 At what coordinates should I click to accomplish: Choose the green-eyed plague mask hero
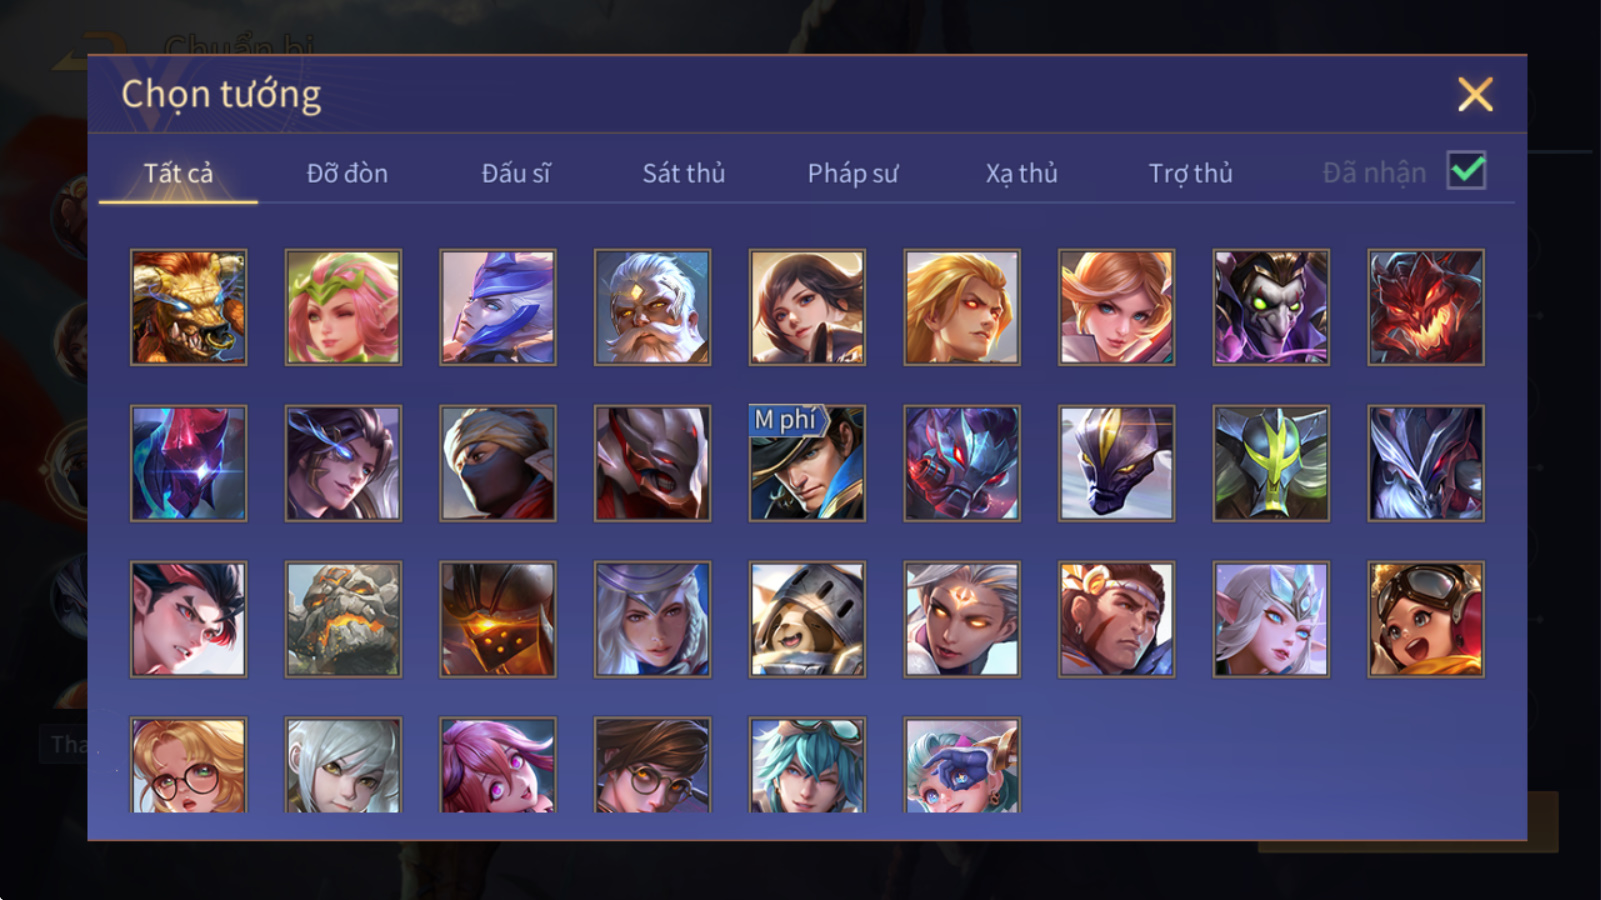click(x=1271, y=307)
